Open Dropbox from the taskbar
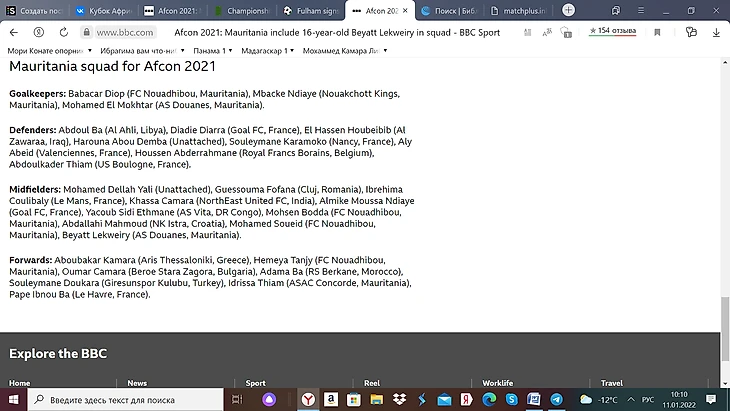 [x=399, y=399]
